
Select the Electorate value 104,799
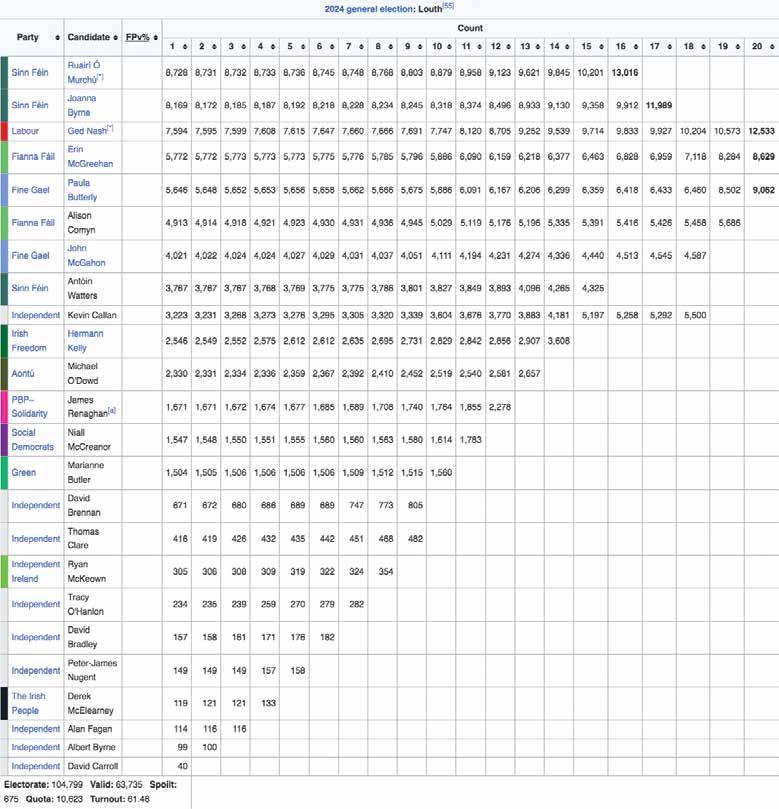(67, 785)
